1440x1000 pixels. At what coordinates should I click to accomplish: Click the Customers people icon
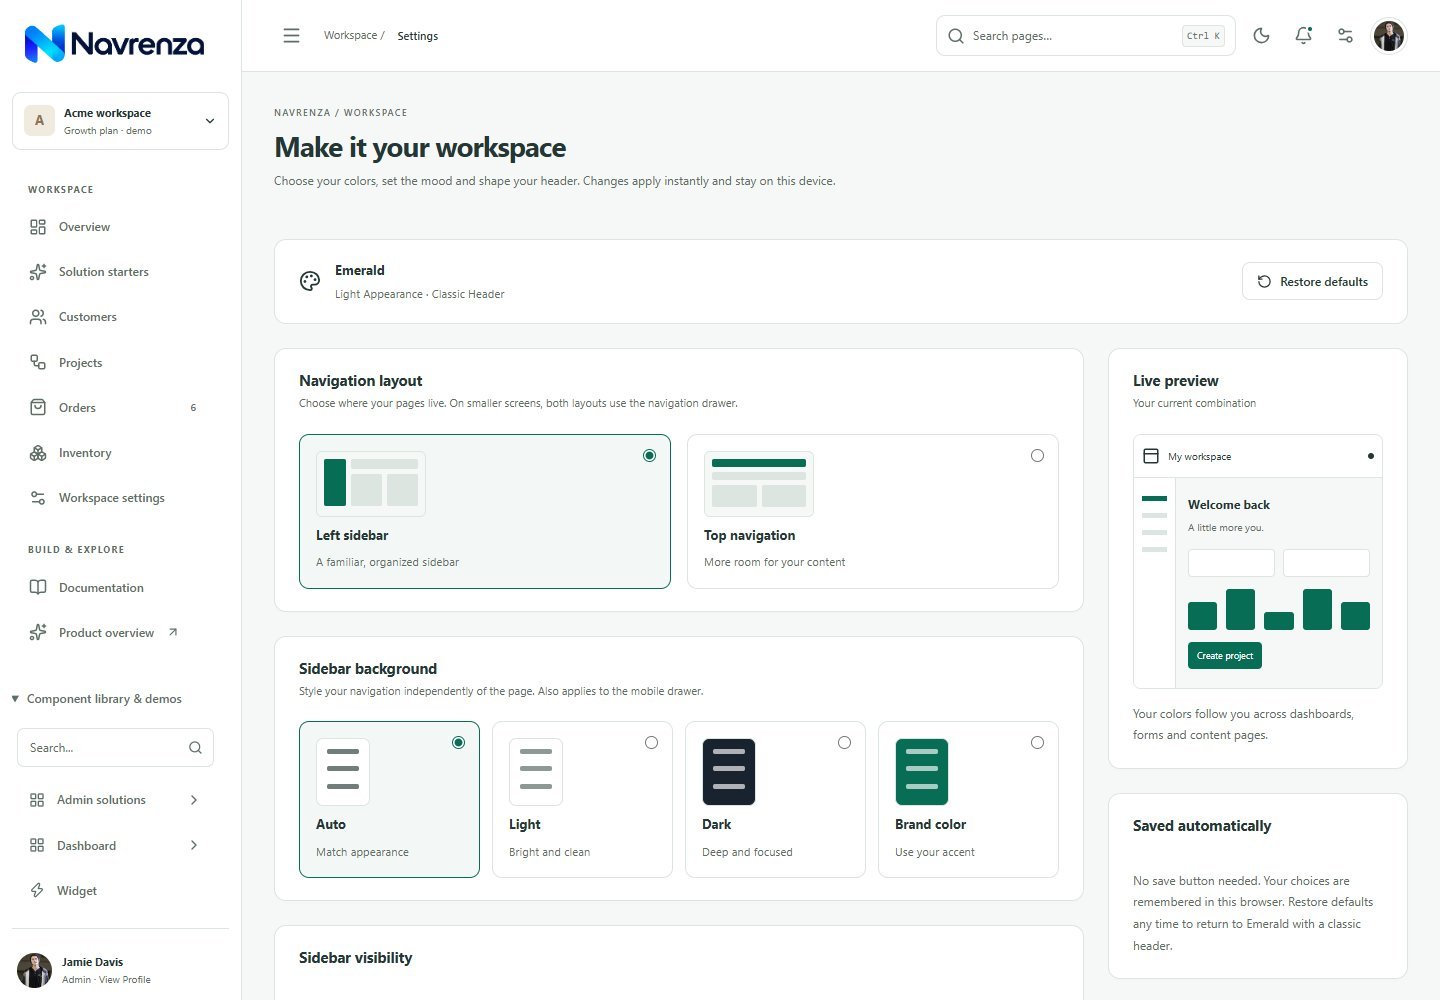click(x=38, y=317)
